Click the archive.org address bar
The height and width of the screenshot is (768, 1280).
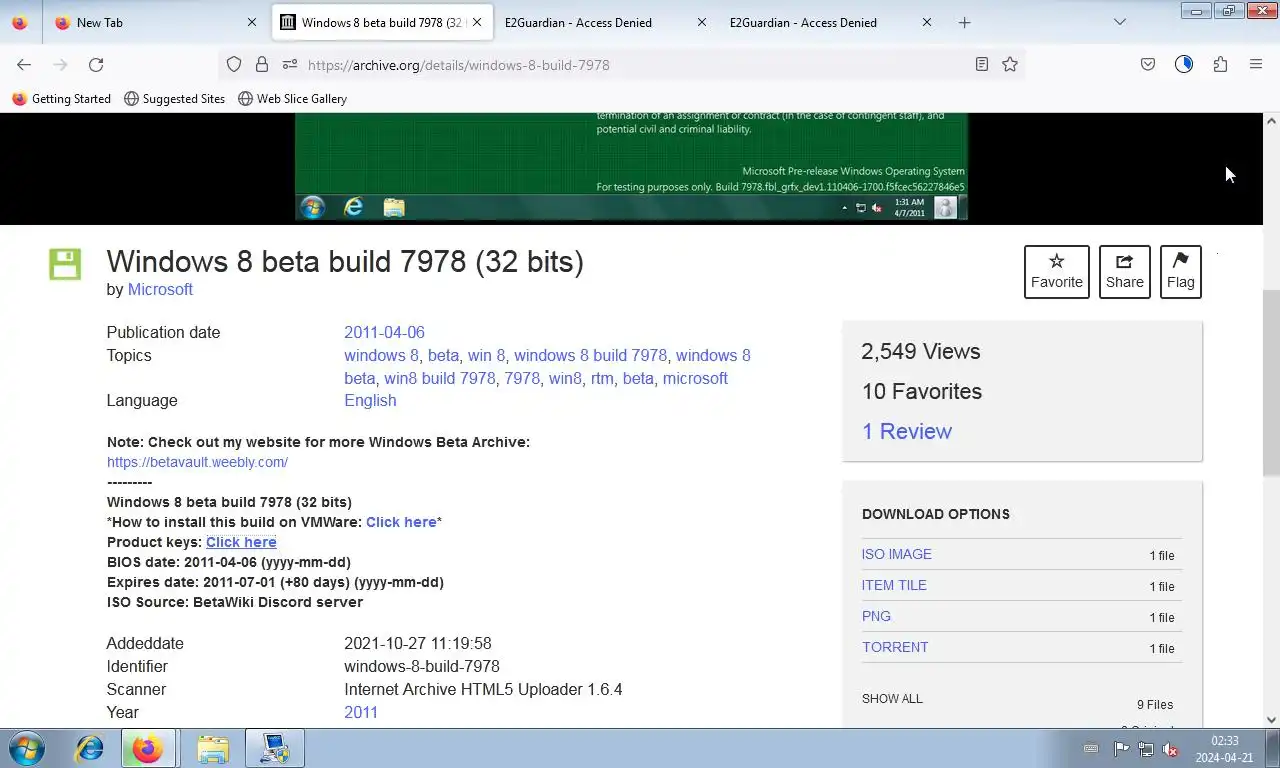pyautogui.click(x=620, y=65)
